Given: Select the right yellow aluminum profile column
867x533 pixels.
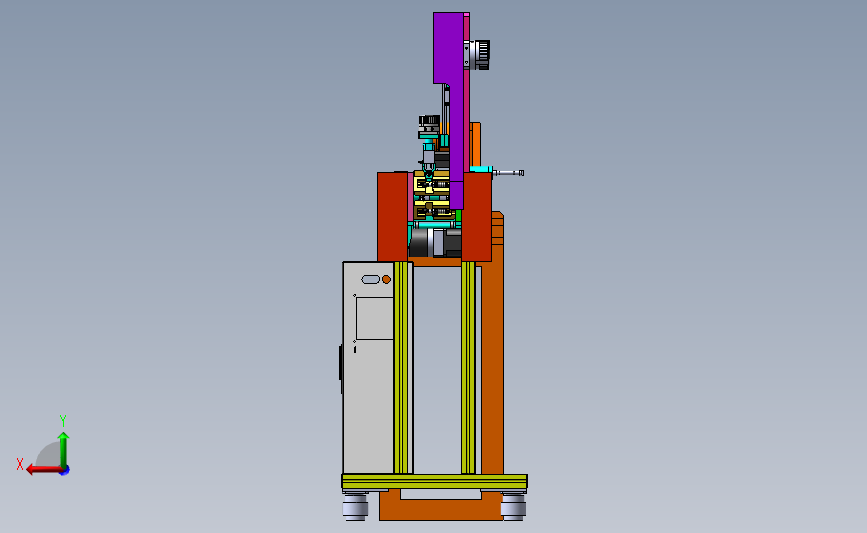Looking at the screenshot, I should coord(468,368).
